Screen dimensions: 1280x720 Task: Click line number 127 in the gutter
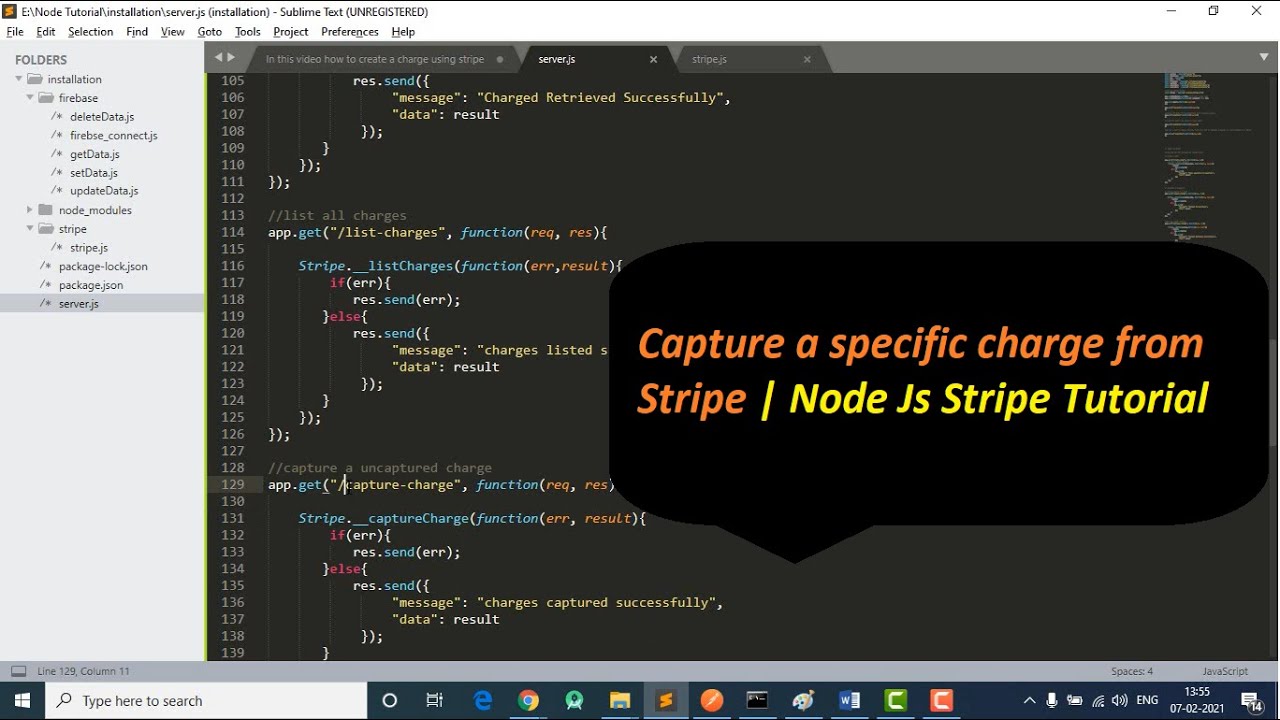click(x=232, y=451)
